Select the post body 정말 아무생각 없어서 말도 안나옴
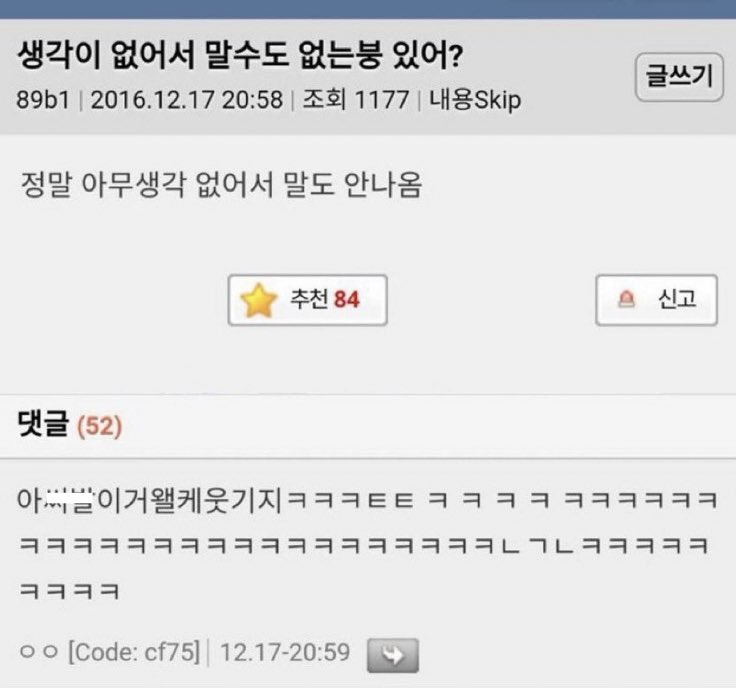Viewport: 736px width, 688px height. [222, 184]
